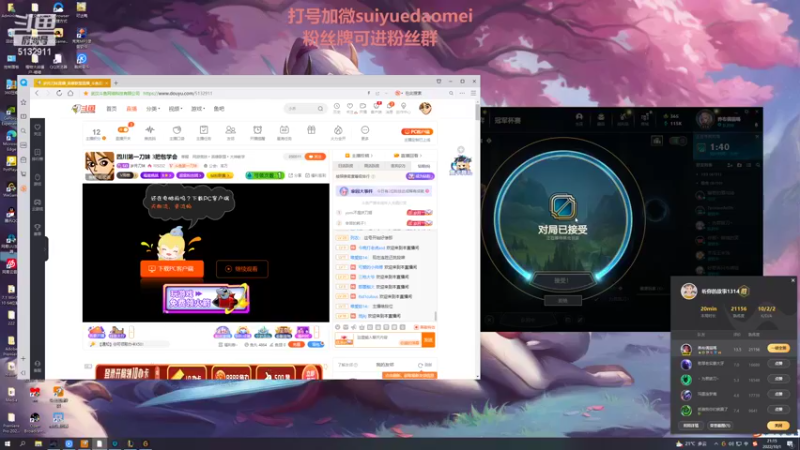Click the yellow close button in stats popup
Screen dimensions: 800x450
pyautogui.click(x=778, y=426)
